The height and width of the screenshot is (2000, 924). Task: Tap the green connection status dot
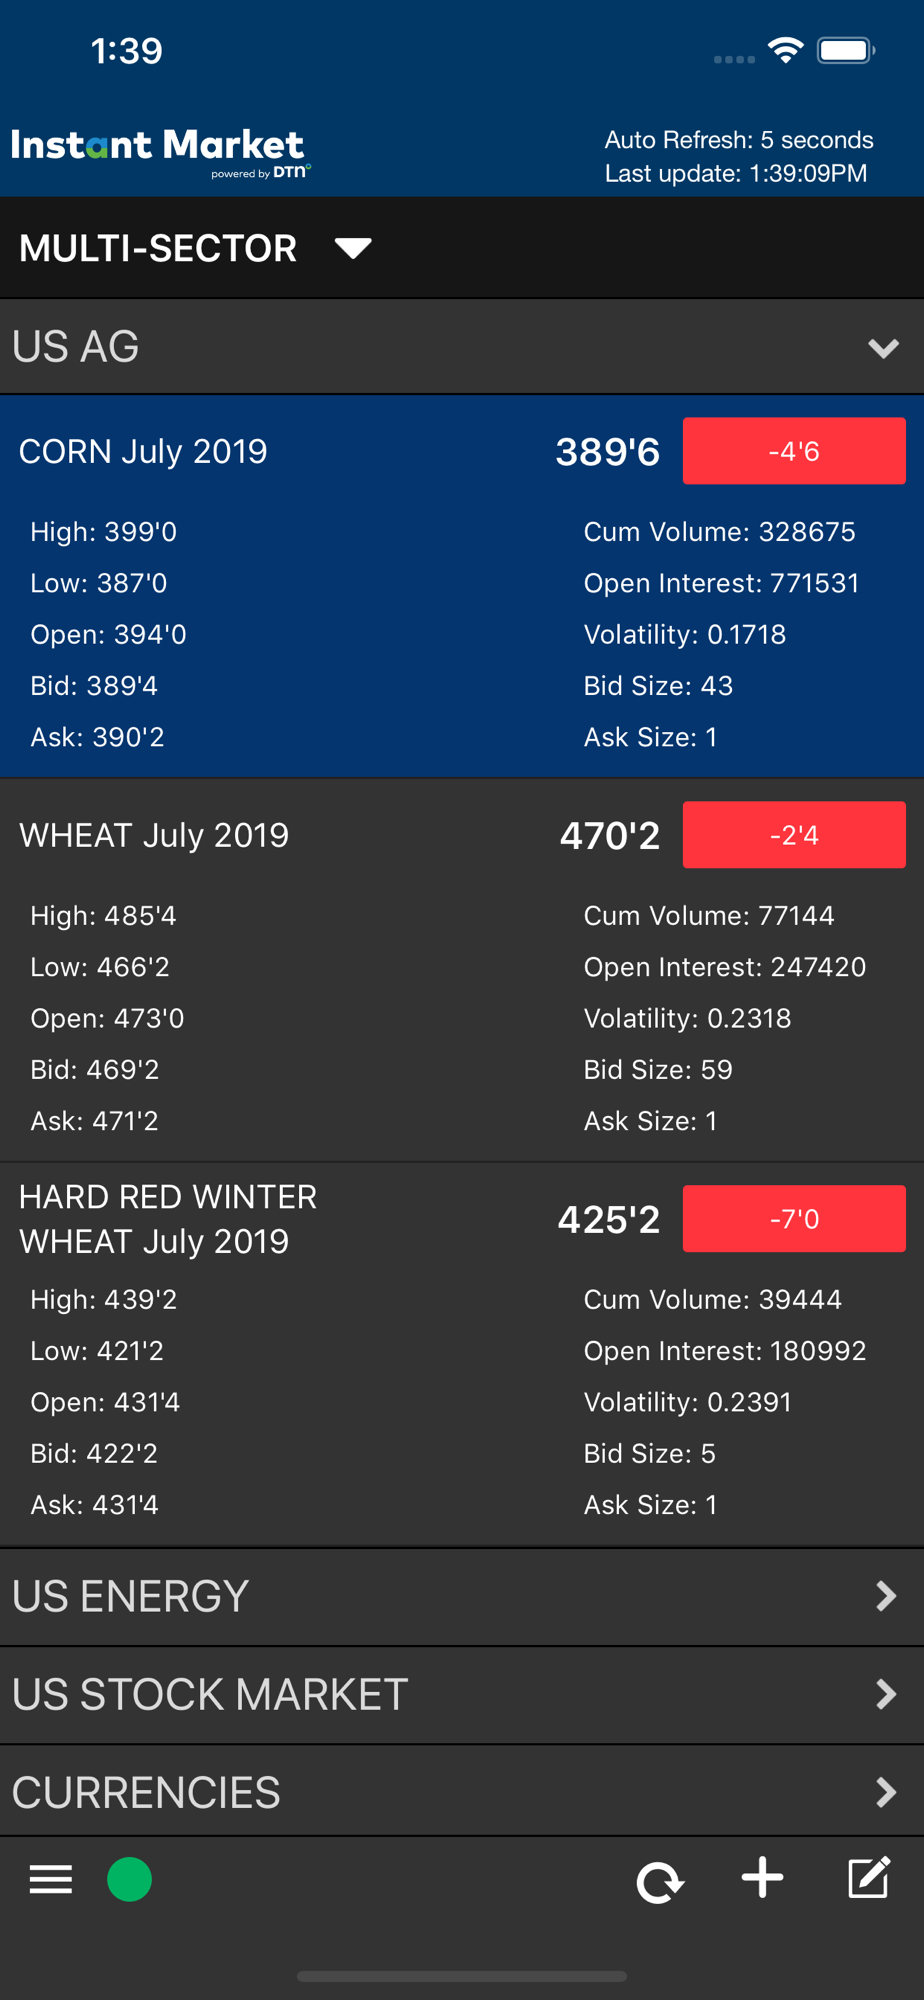(129, 1880)
